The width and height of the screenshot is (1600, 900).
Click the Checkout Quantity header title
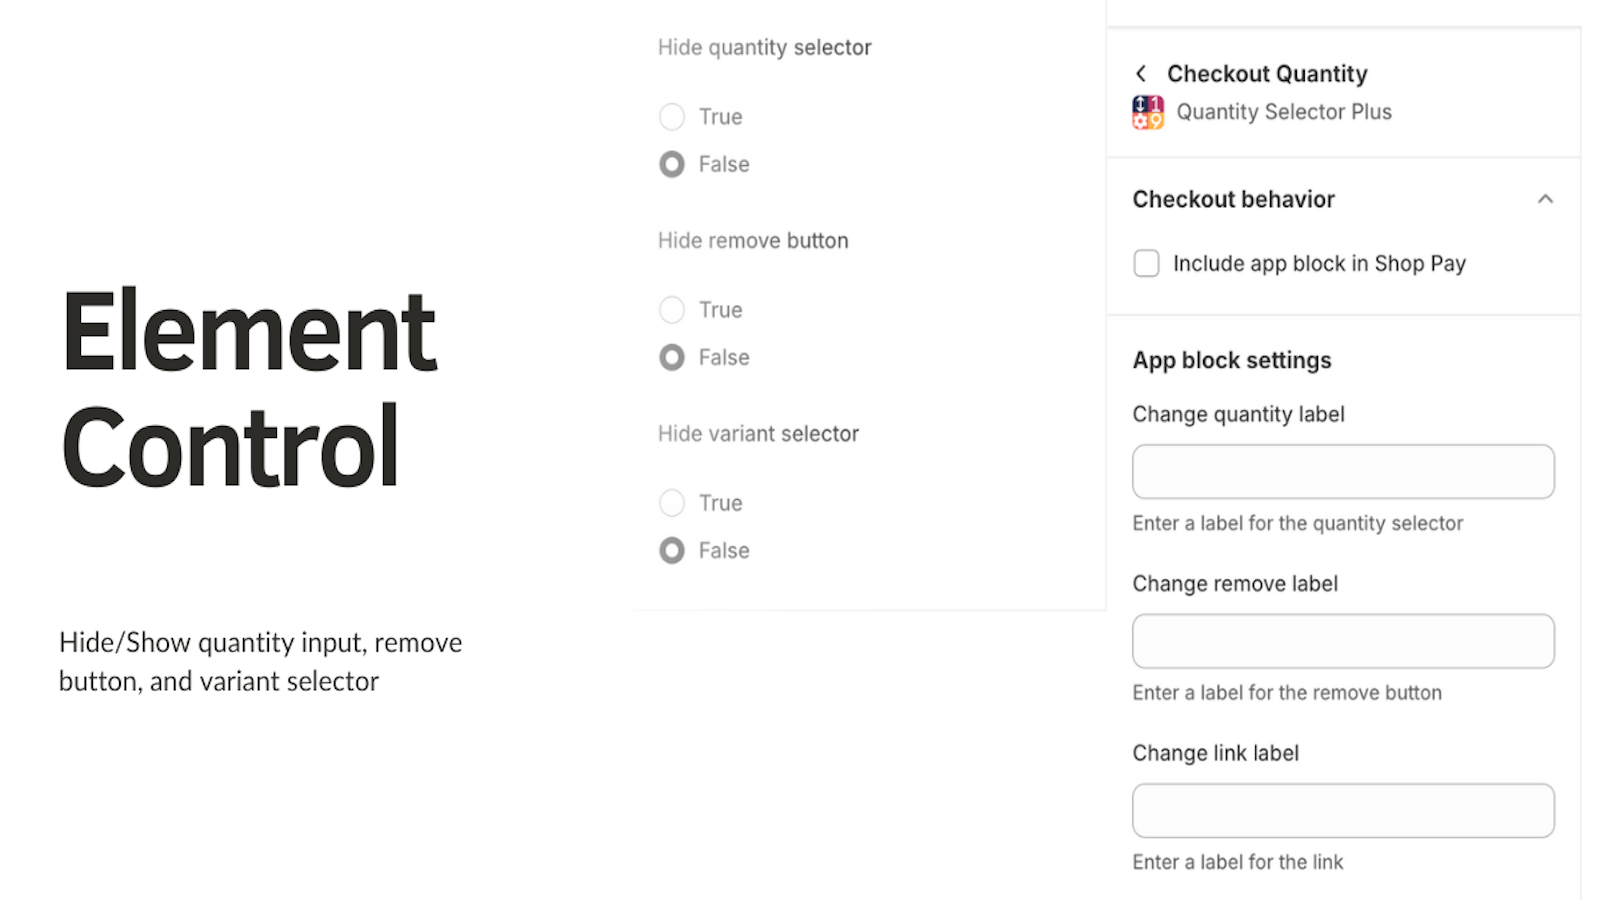point(1267,74)
